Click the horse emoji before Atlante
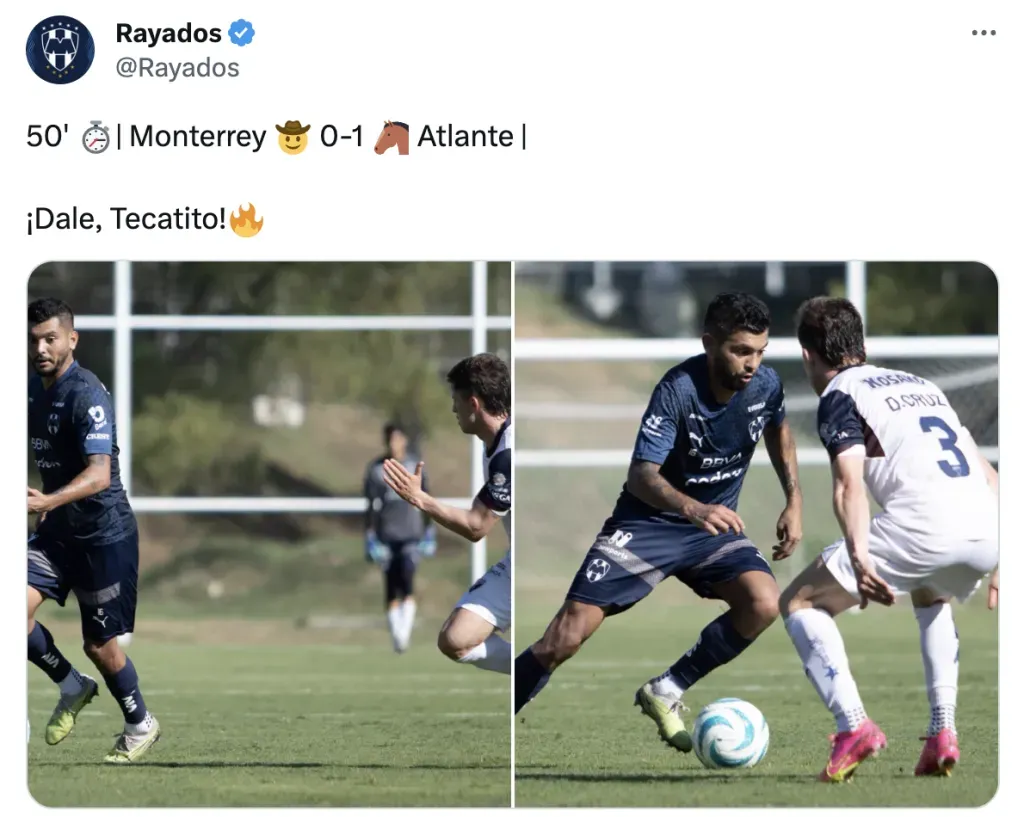 [x=392, y=137]
